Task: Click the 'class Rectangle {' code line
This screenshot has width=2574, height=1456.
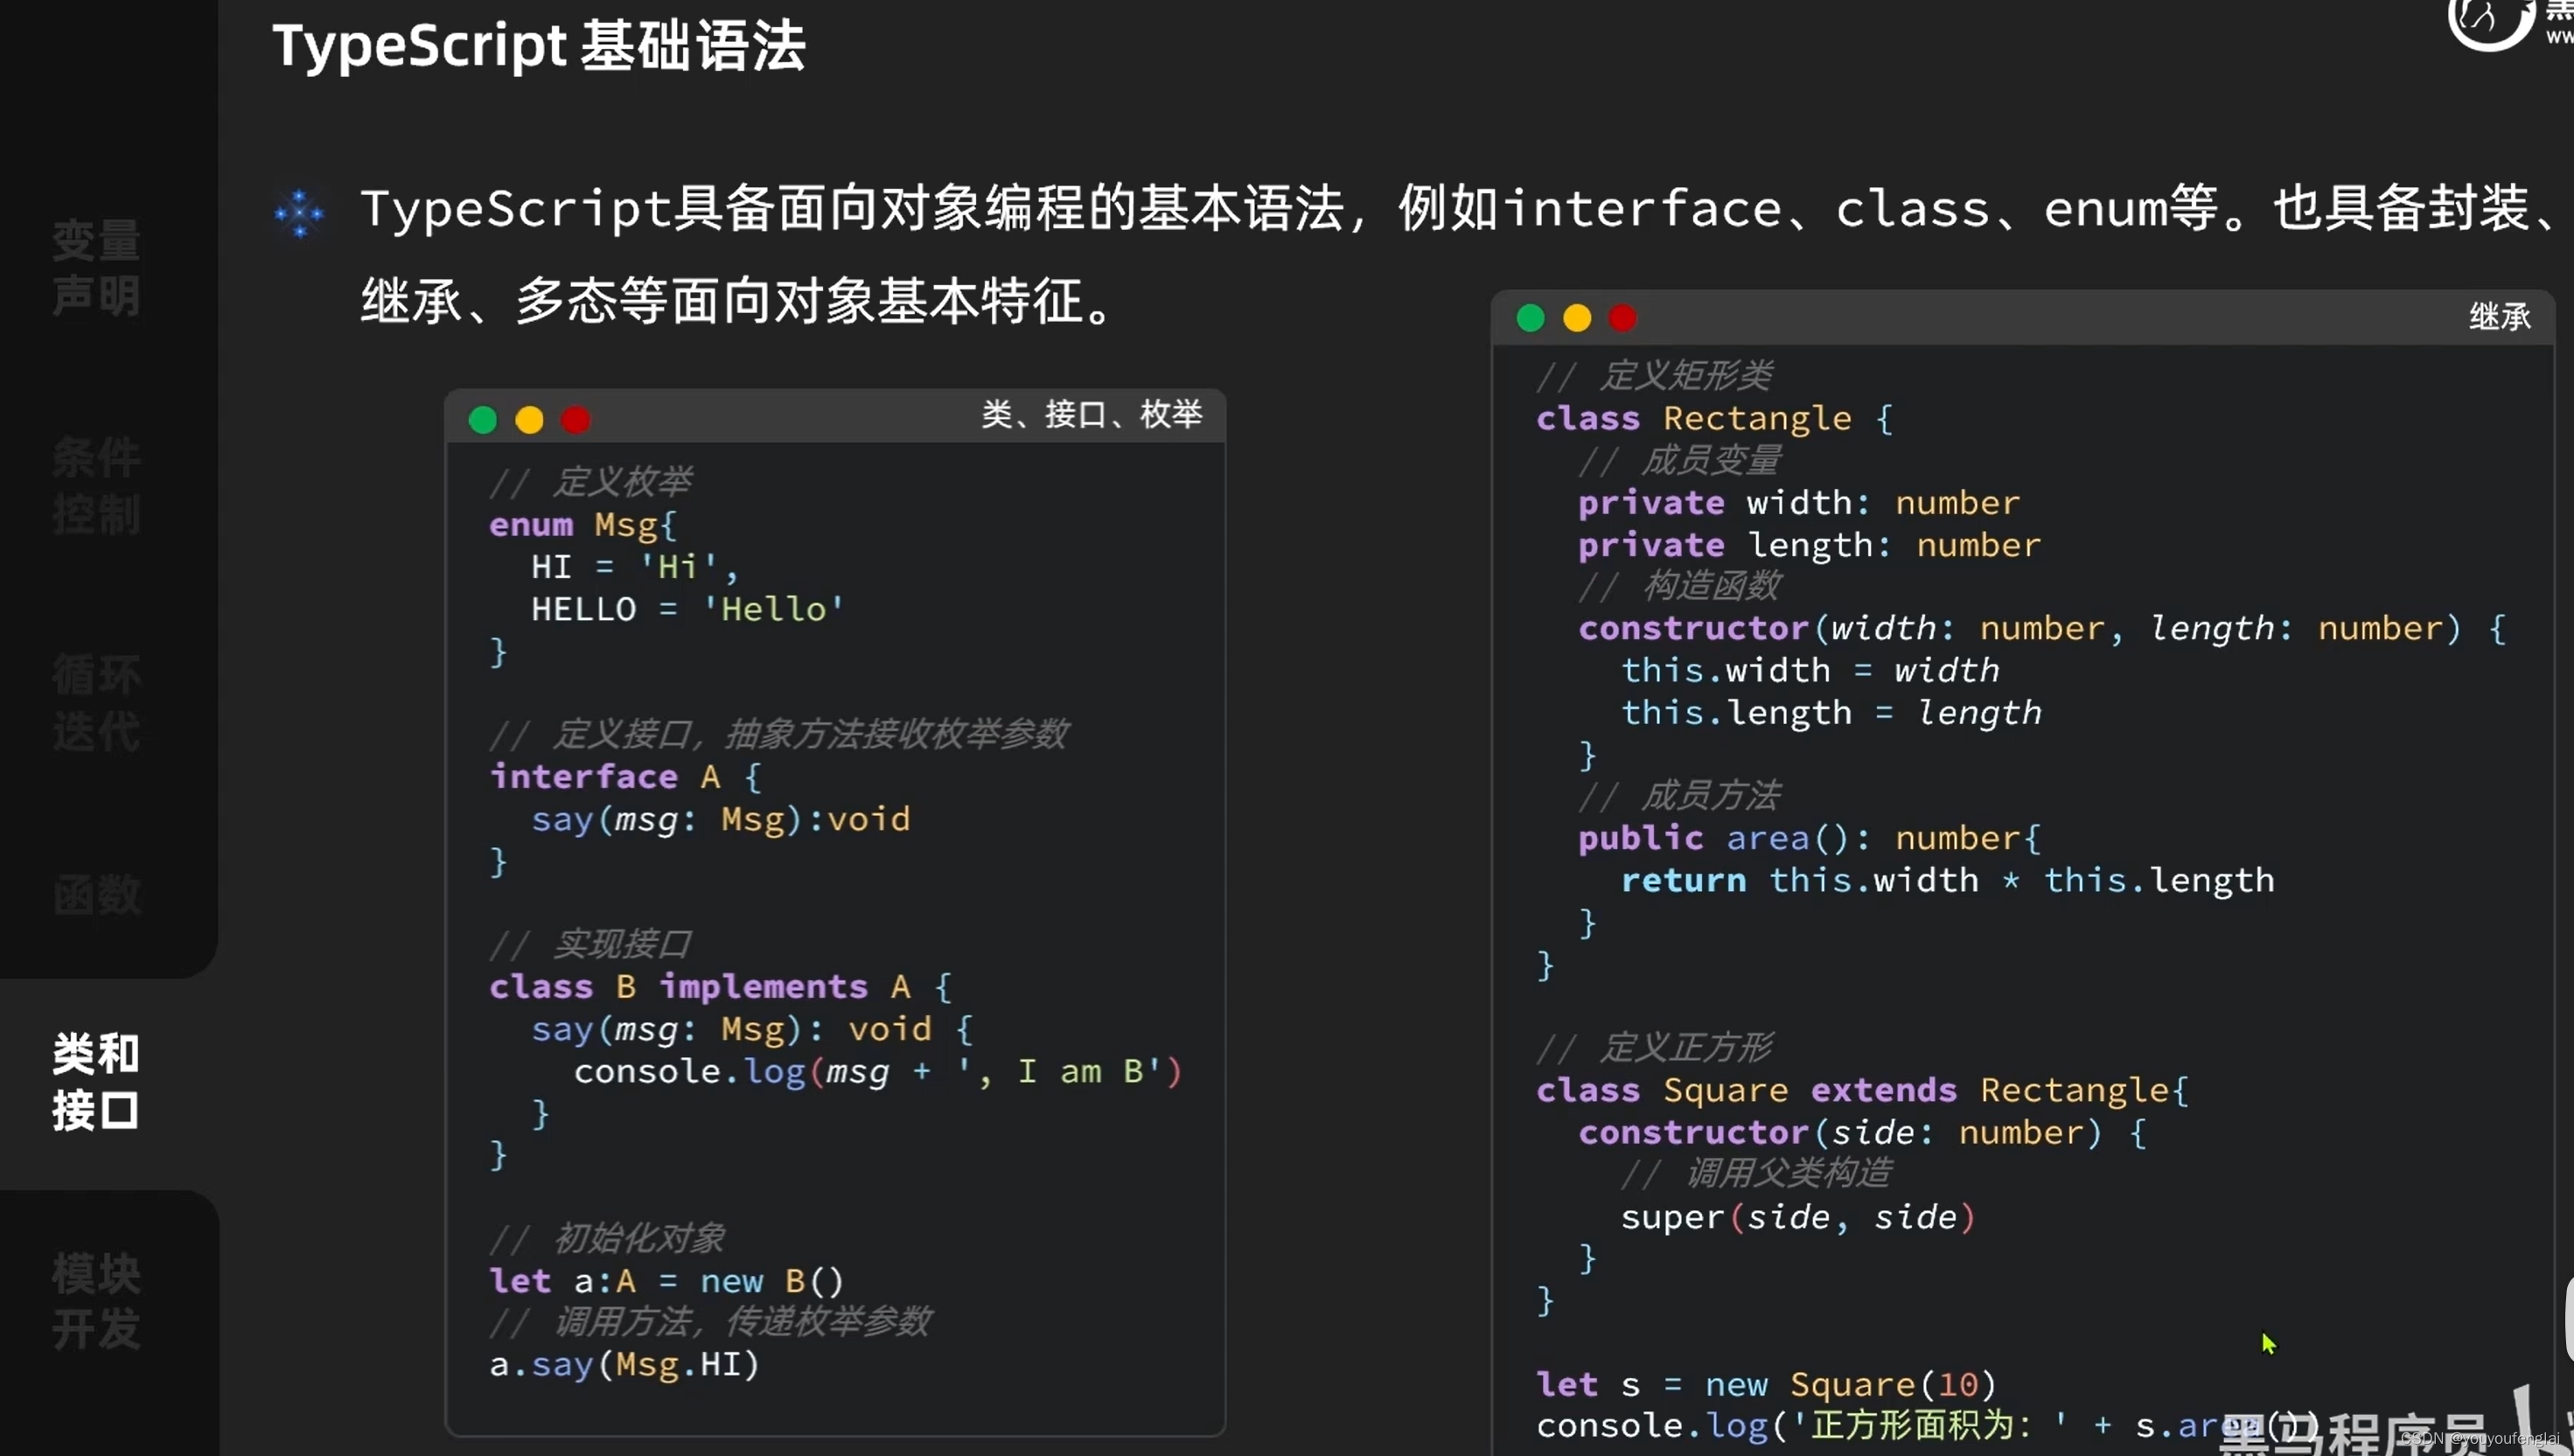Action: click(x=1715, y=418)
